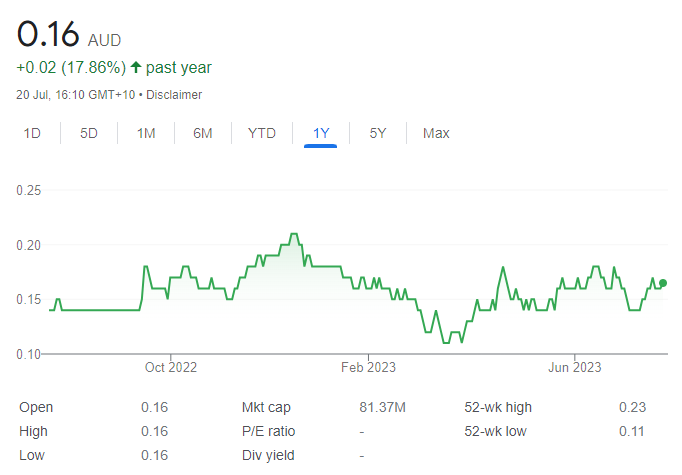Click the chart peak near 0.21

pyautogui.click(x=294, y=234)
